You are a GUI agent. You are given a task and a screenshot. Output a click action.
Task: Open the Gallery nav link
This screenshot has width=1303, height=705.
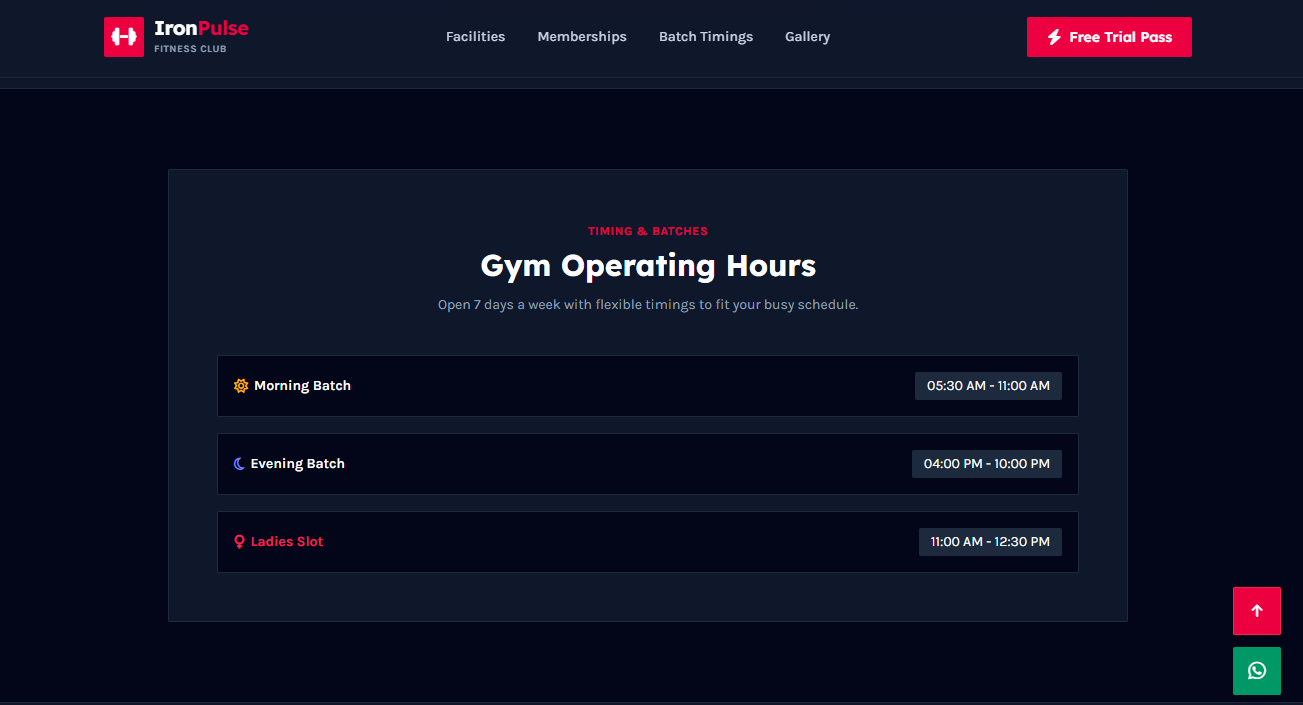(807, 37)
